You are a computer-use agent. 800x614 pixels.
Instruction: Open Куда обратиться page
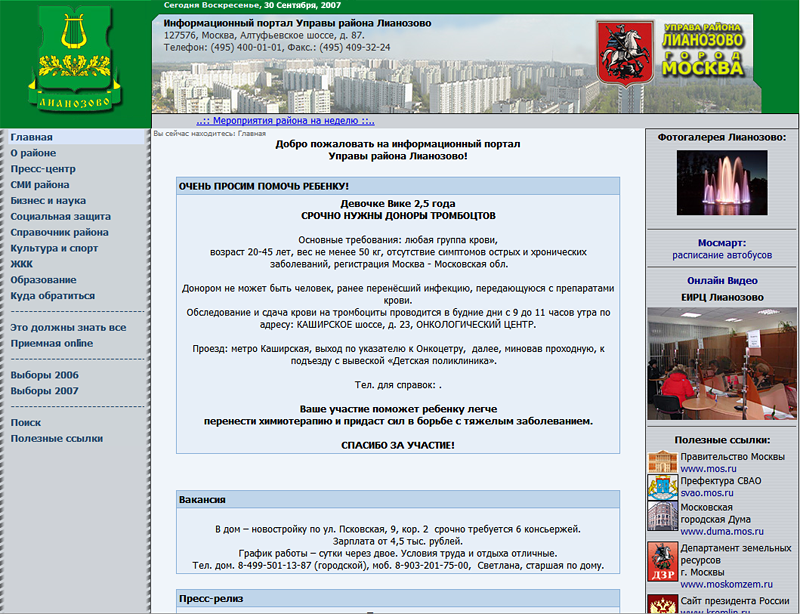pyautogui.click(x=53, y=296)
